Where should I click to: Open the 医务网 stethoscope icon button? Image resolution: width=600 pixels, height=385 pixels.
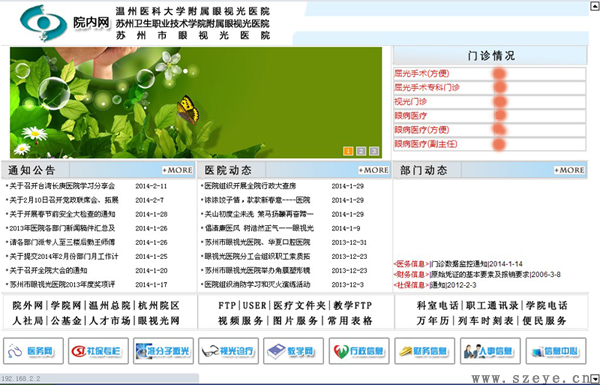point(33,351)
